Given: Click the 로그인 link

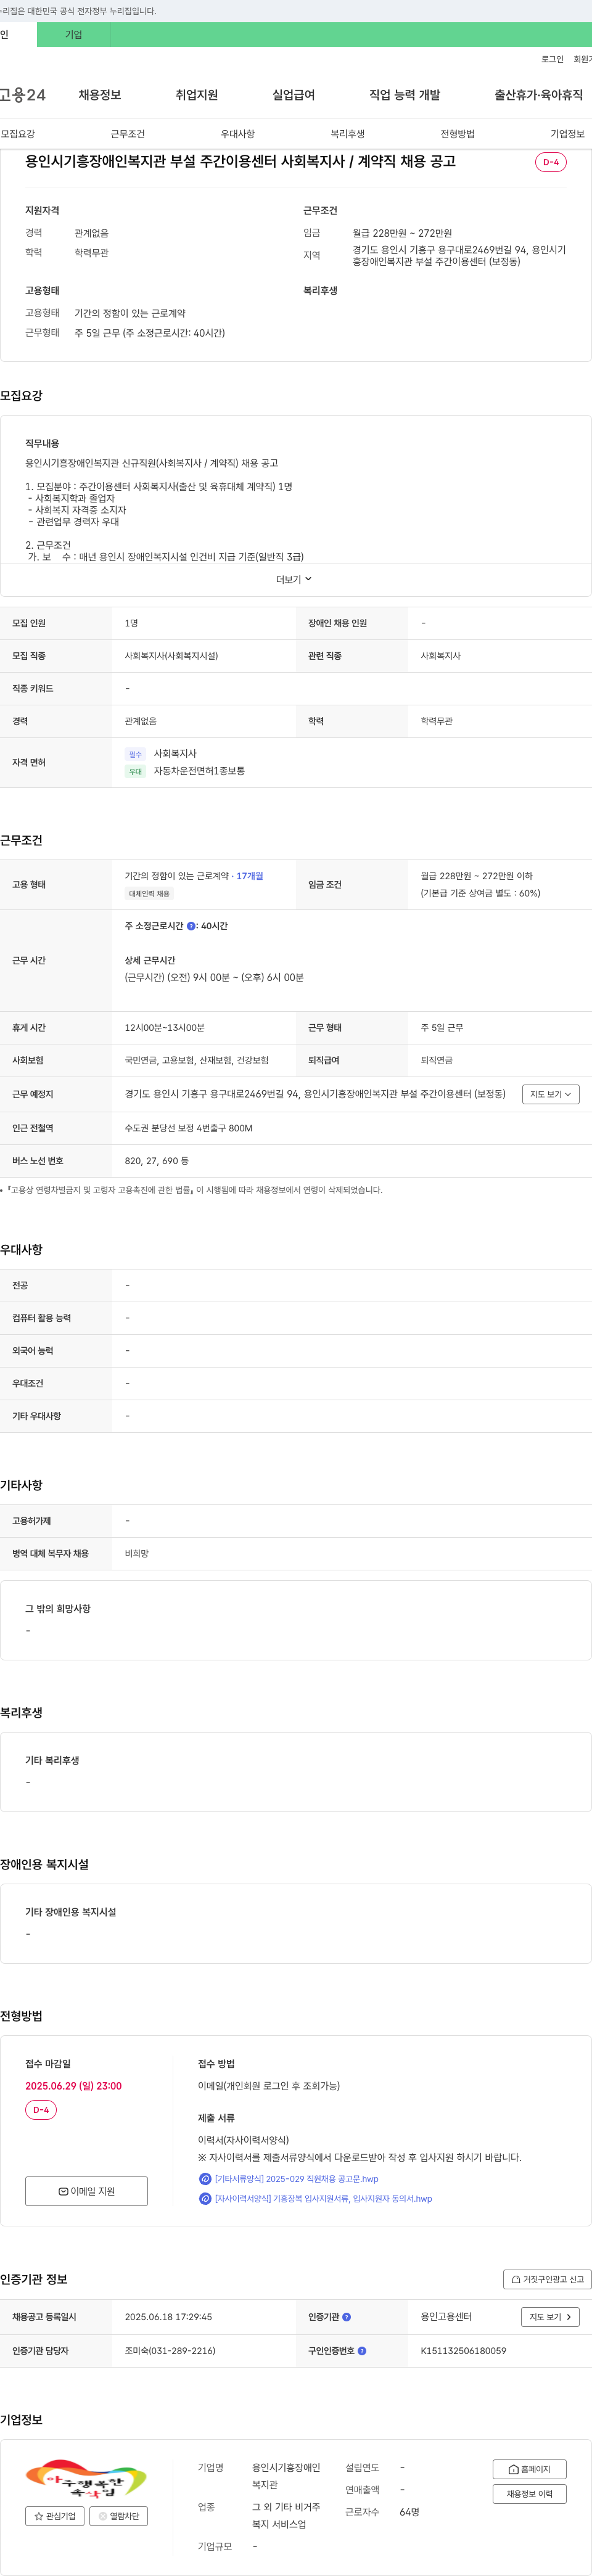Looking at the screenshot, I should coord(552,59).
